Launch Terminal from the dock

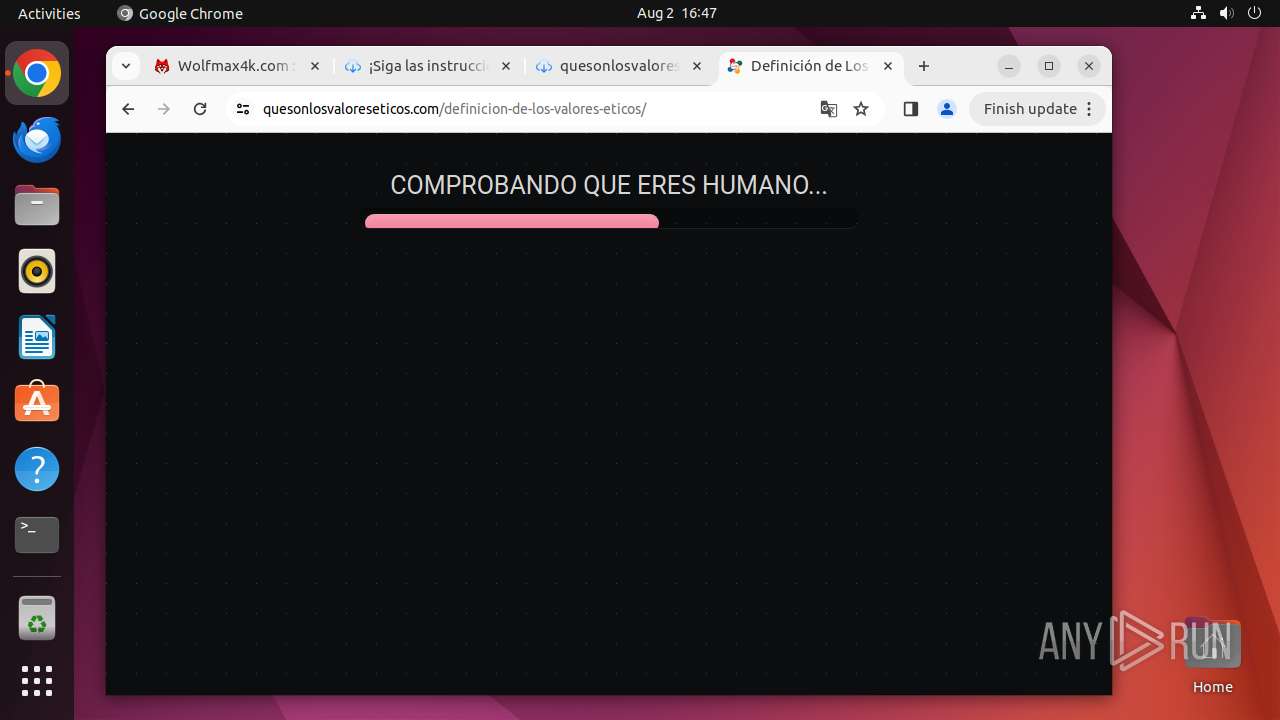[37, 535]
